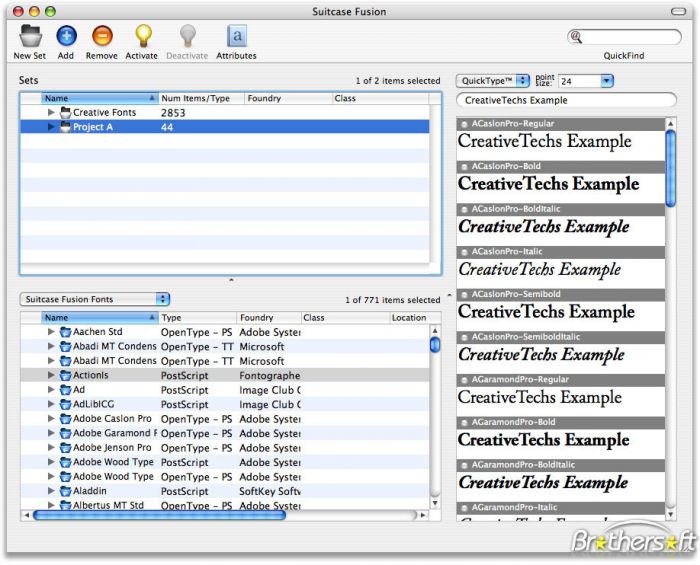Click the point size value field
The width and height of the screenshot is (700, 565).
pos(579,81)
